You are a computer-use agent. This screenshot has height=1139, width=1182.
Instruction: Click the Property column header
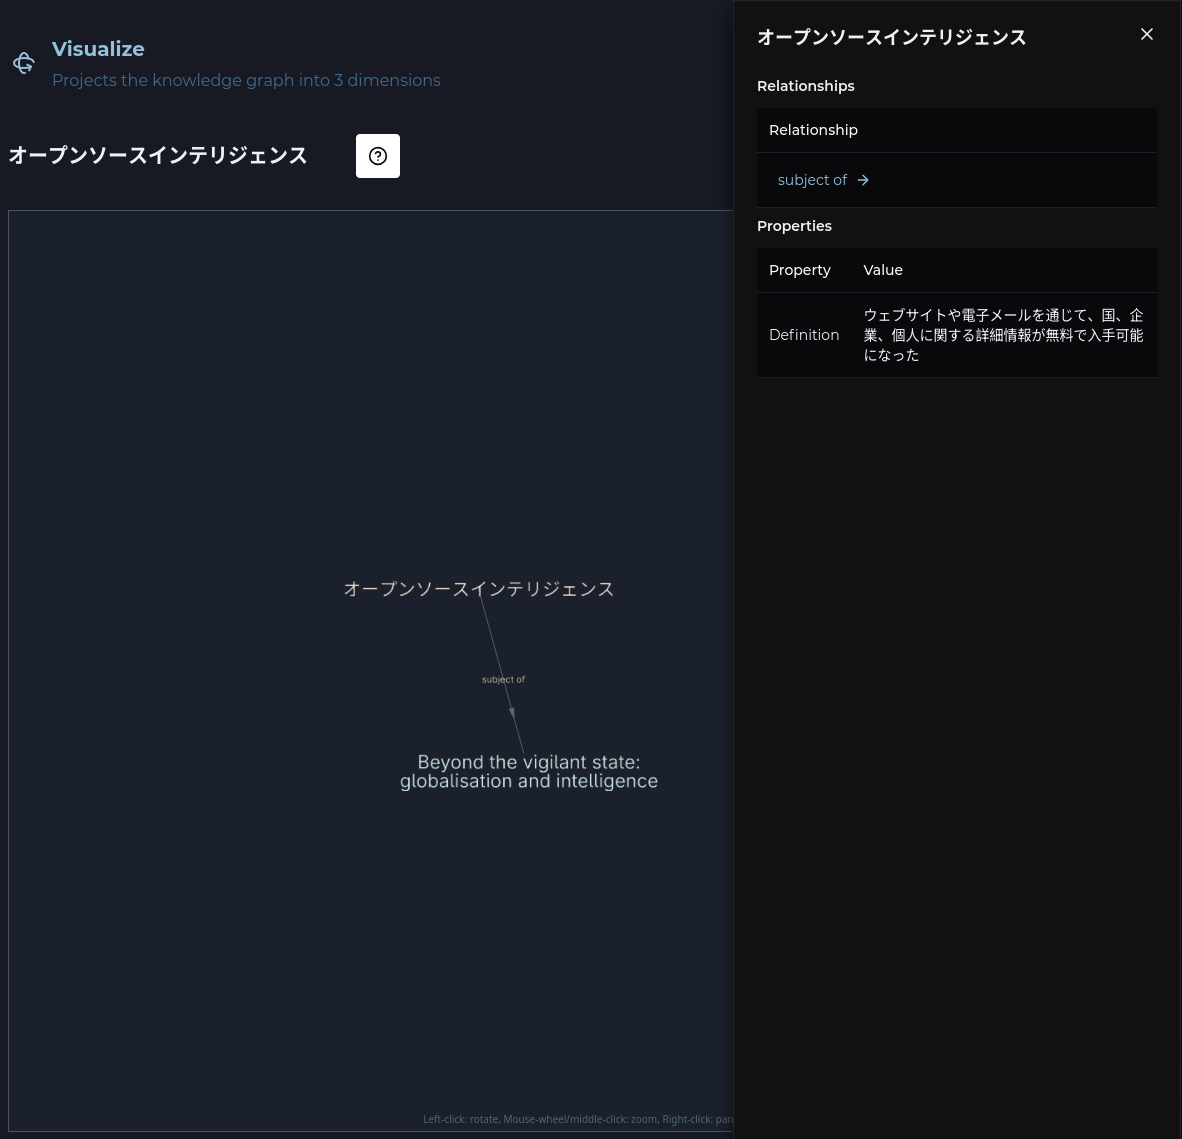pyautogui.click(x=799, y=270)
